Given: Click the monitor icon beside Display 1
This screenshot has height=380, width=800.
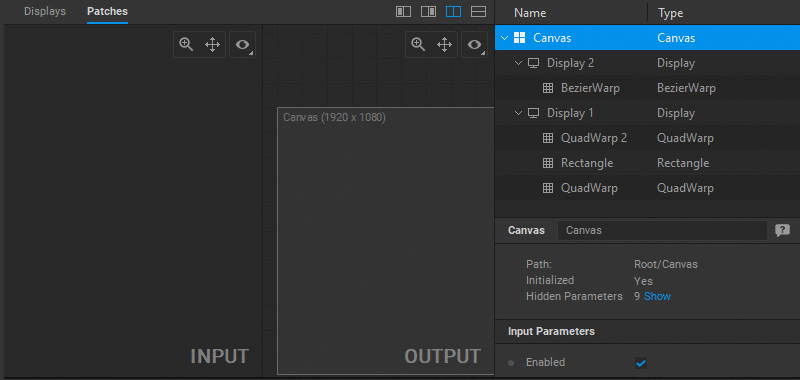Looking at the screenshot, I should click(x=534, y=113).
